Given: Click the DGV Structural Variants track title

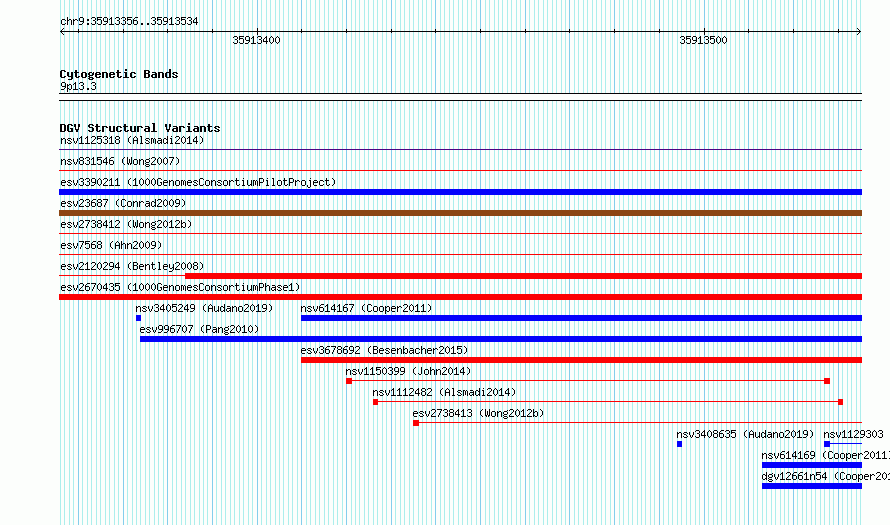Looking at the screenshot, I should pos(140,128).
